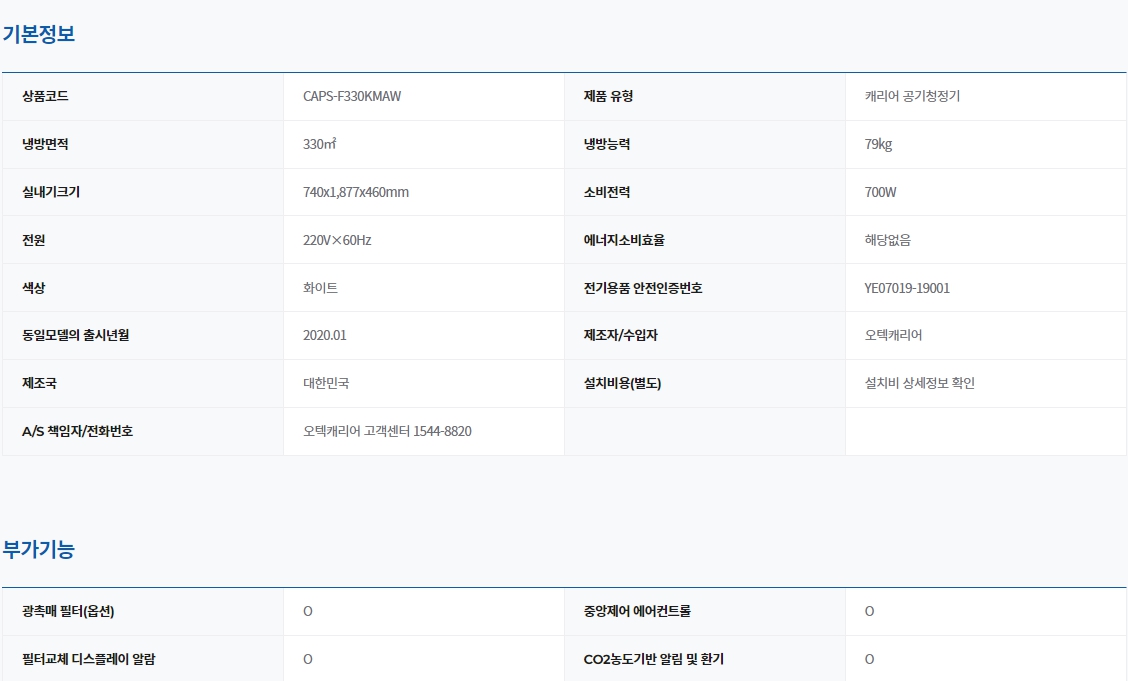Screen dimensions: 1128x681
Task: Click the 대한민국 country of manufacture value
Action: (326, 383)
